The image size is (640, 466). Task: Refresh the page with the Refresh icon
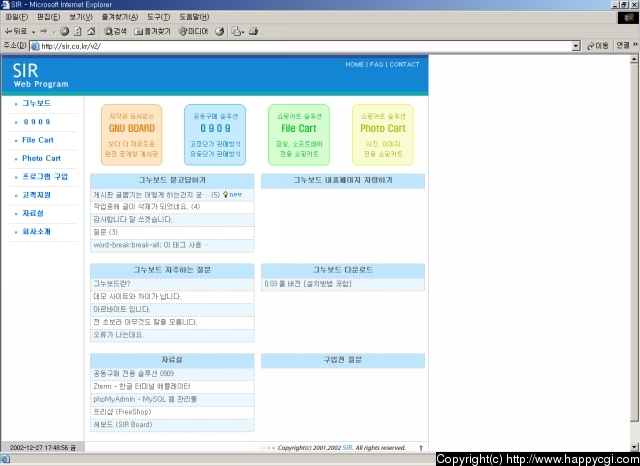[78, 31]
